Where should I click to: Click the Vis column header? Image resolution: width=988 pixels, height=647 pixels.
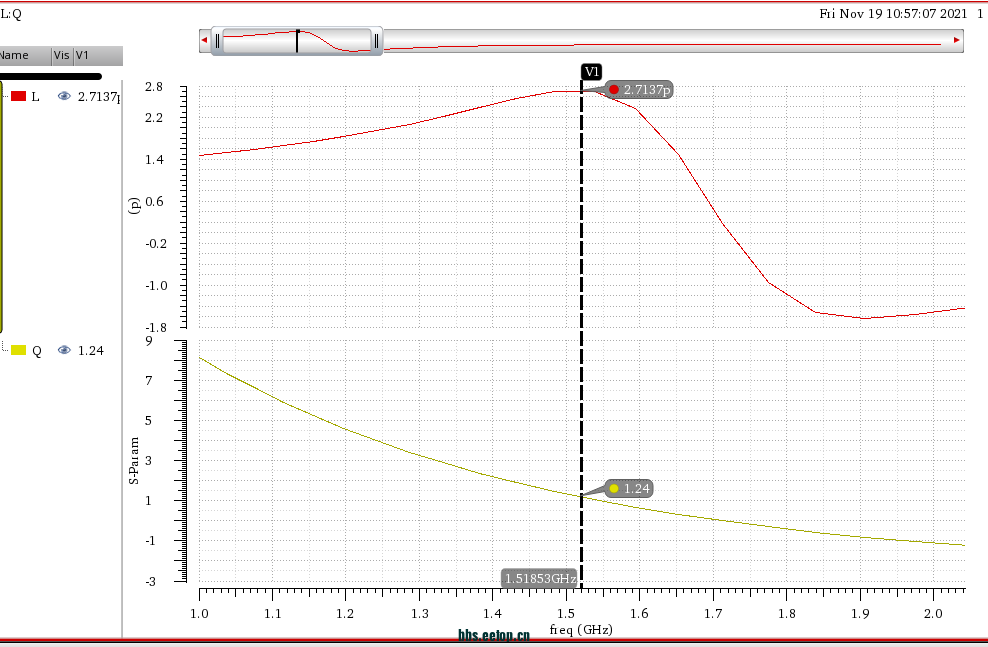tap(62, 55)
